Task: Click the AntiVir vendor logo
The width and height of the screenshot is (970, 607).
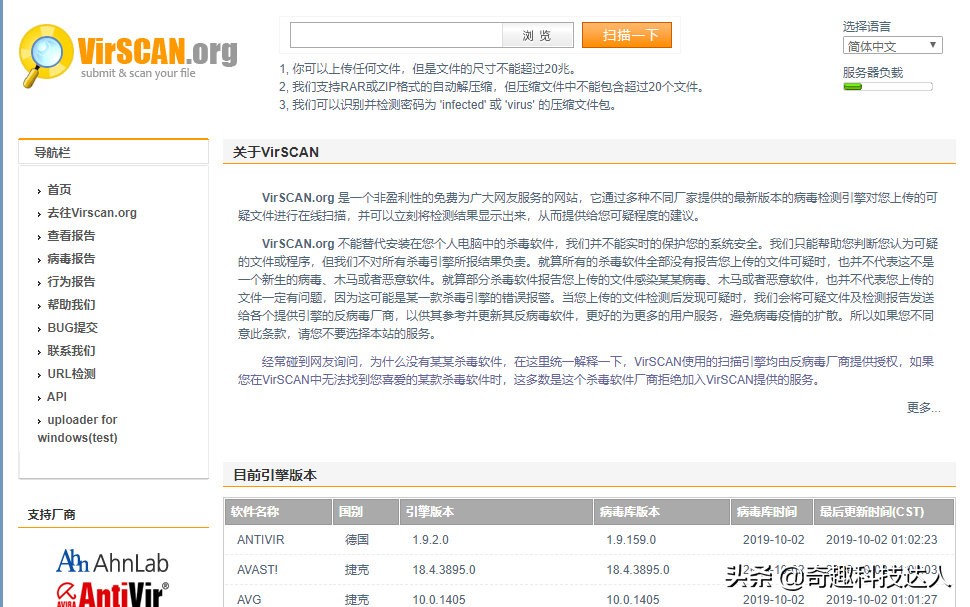Action: tap(113, 594)
